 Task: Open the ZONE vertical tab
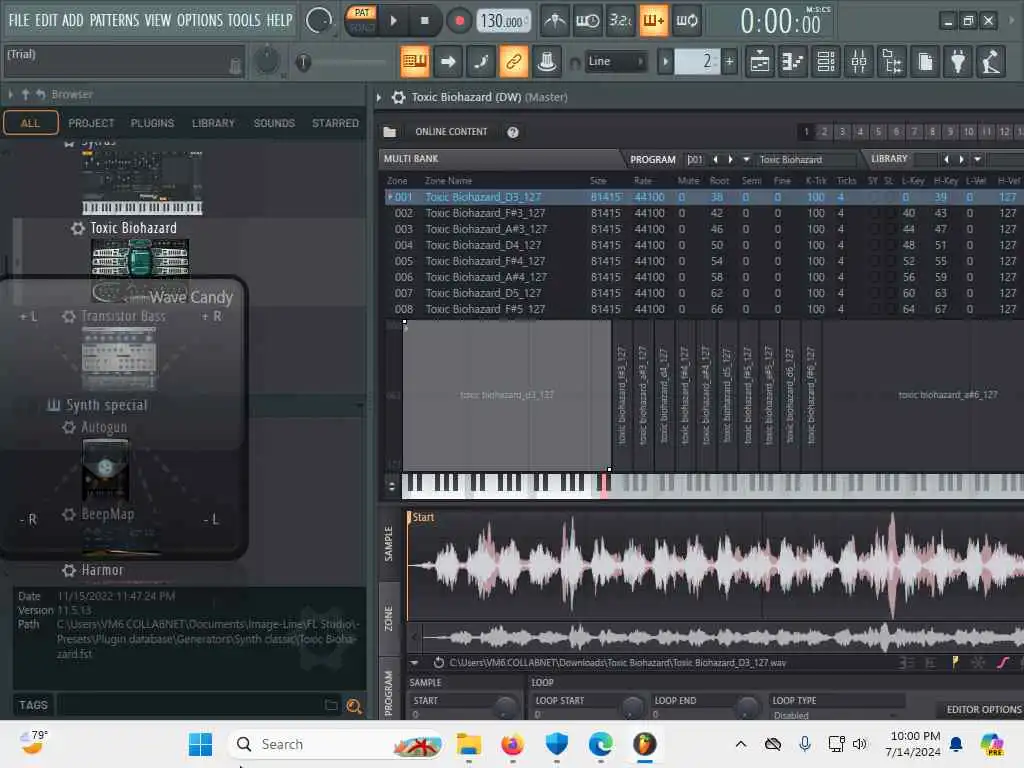389,618
